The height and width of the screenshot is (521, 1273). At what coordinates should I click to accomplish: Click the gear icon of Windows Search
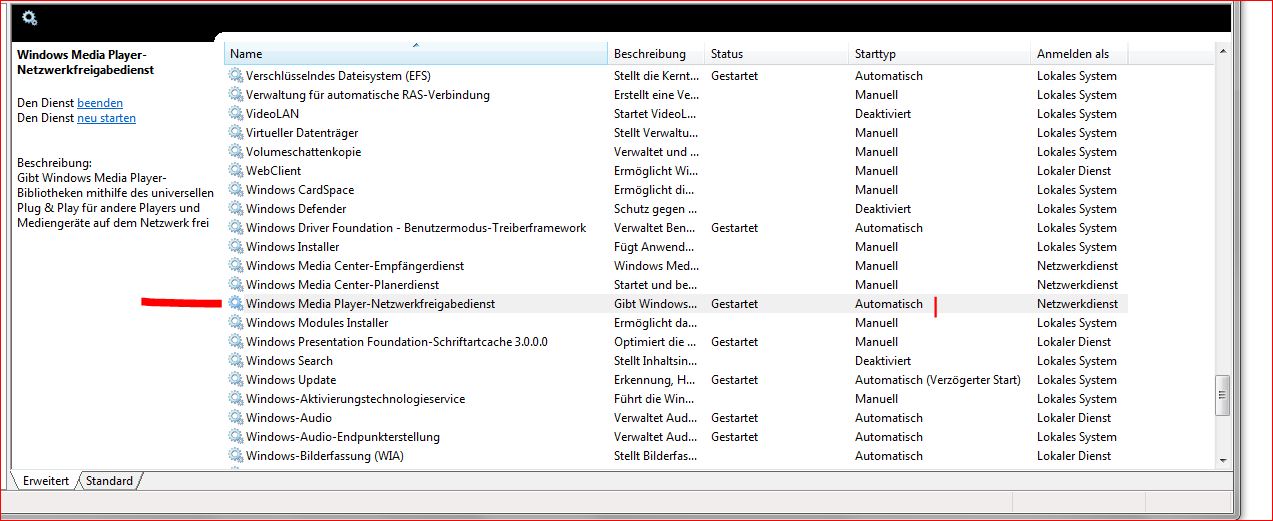coord(236,361)
